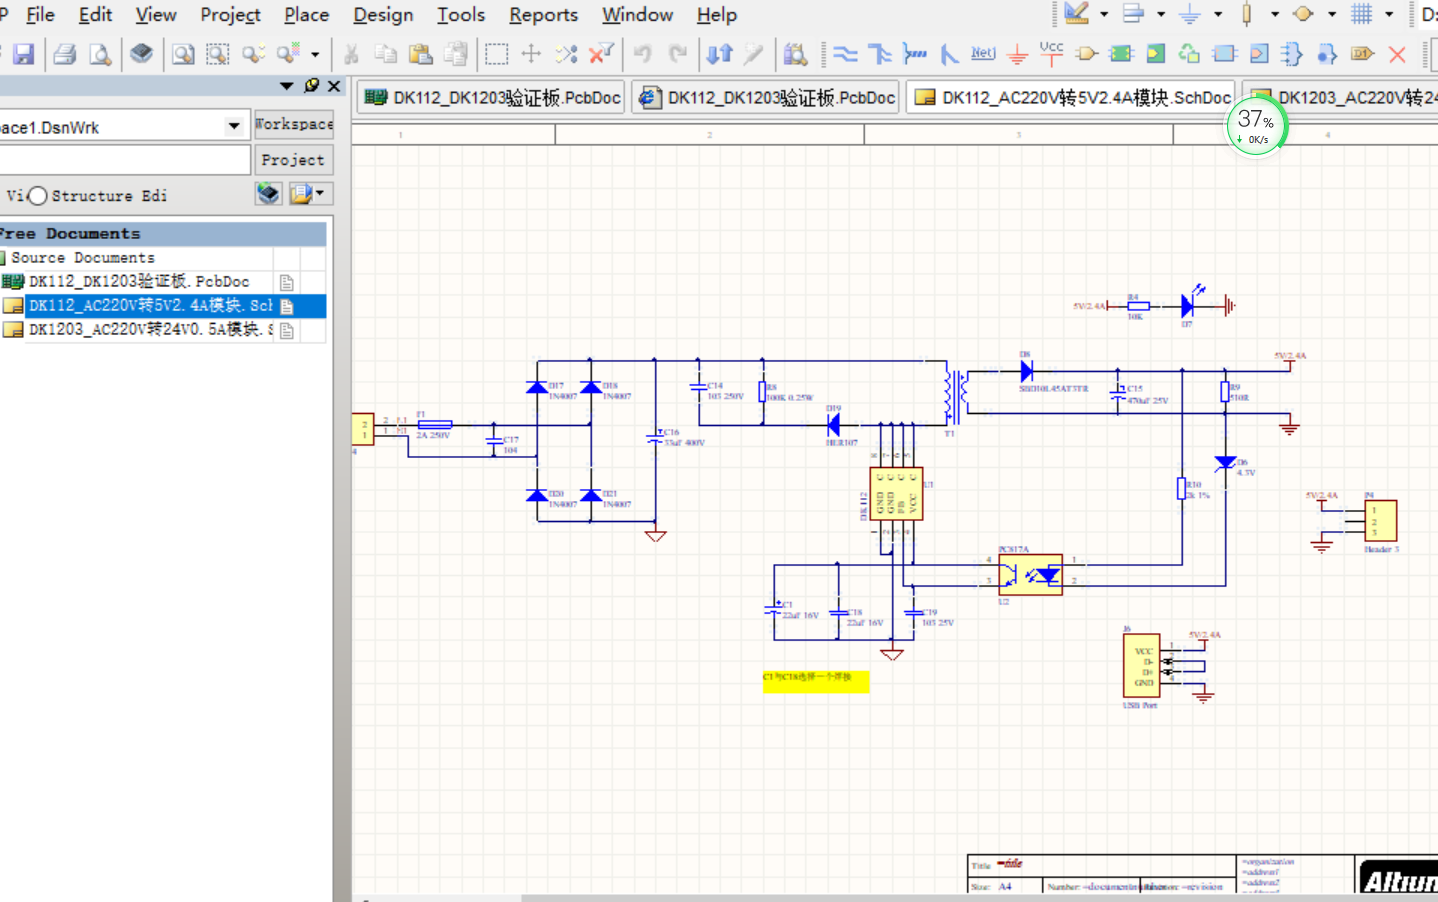
Task: Open power sources dropdown arrow
Action: click(x=1218, y=14)
